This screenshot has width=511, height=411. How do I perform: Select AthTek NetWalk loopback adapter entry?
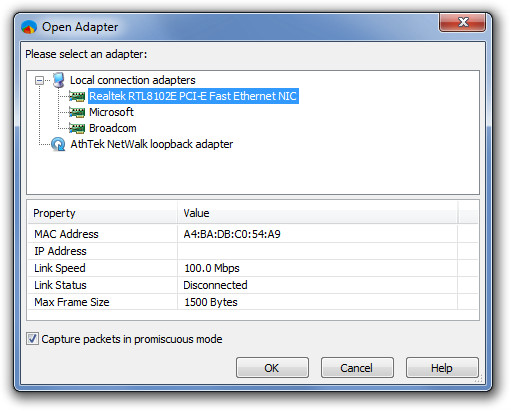pyautogui.click(x=152, y=144)
